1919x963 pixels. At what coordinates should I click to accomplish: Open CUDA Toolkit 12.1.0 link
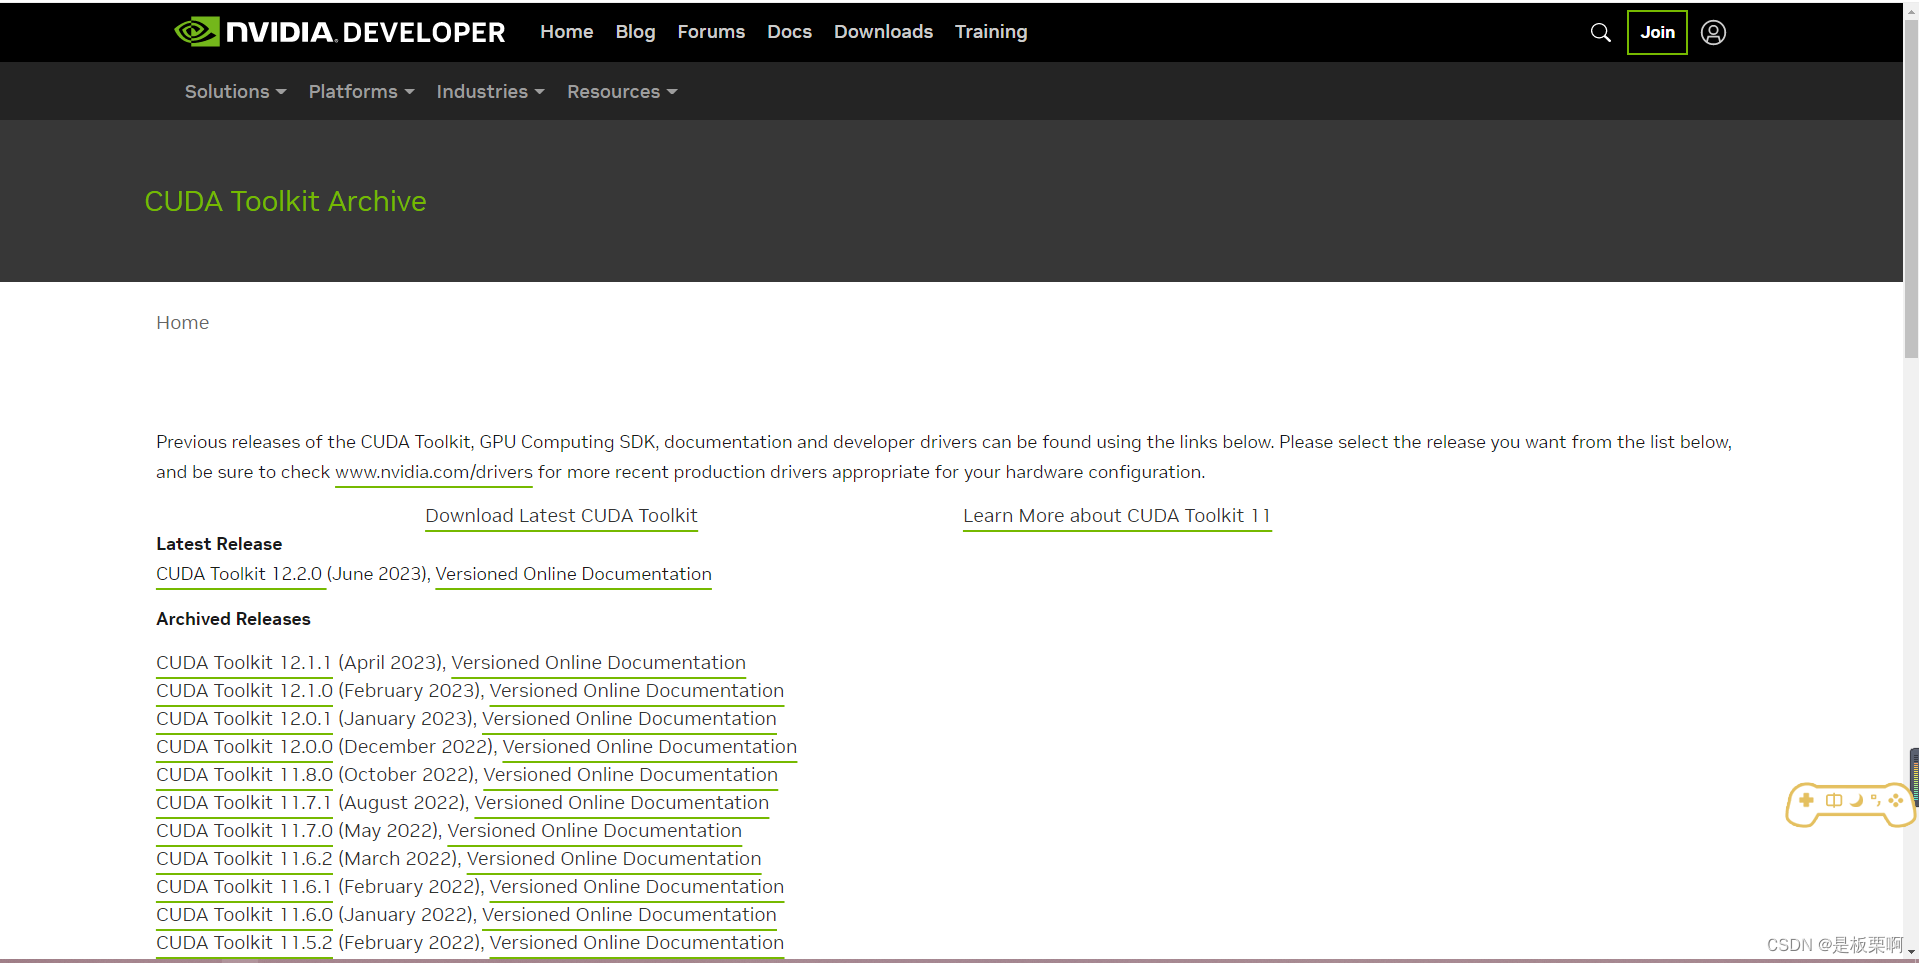[x=244, y=691]
